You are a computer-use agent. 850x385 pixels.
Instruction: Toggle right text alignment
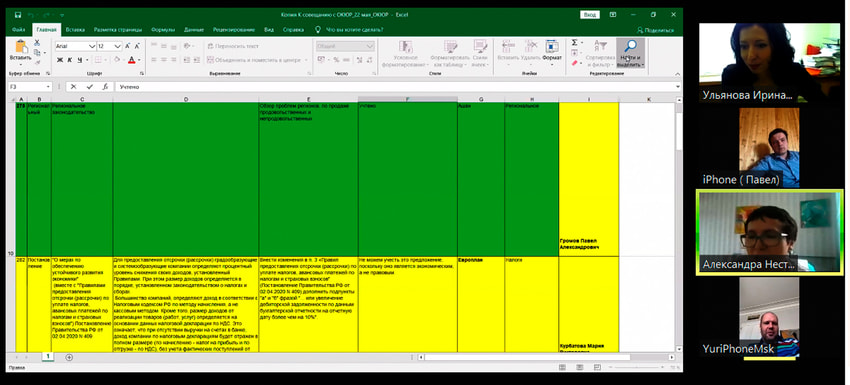click(x=173, y=60)
